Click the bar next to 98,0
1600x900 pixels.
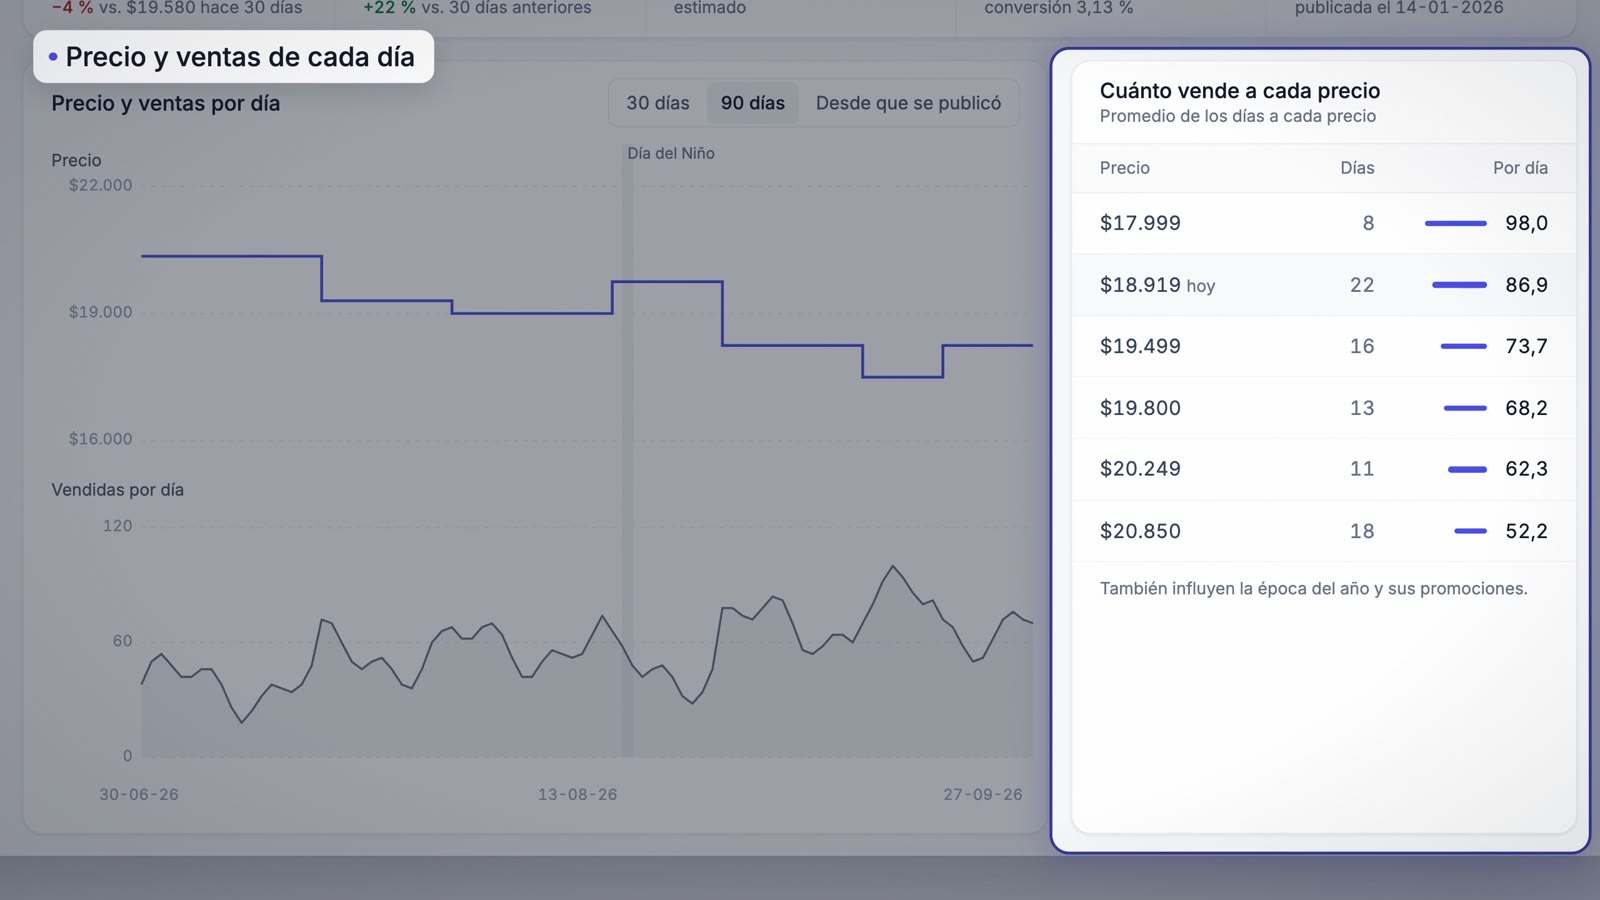[x=1455, y=223]
